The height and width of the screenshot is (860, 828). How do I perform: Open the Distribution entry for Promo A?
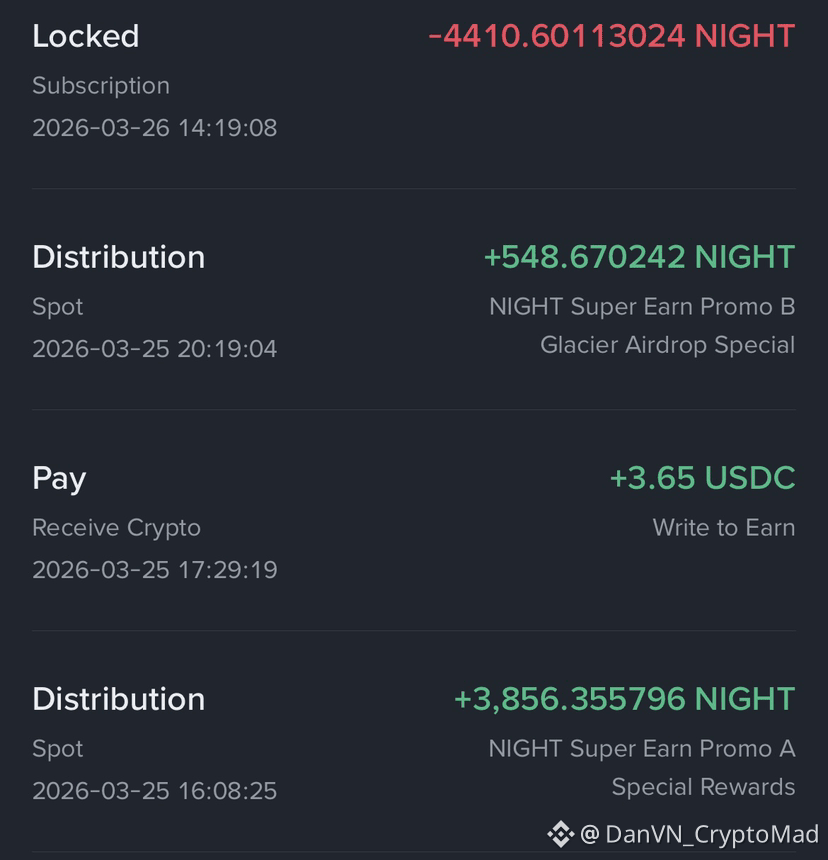(414, 741)
